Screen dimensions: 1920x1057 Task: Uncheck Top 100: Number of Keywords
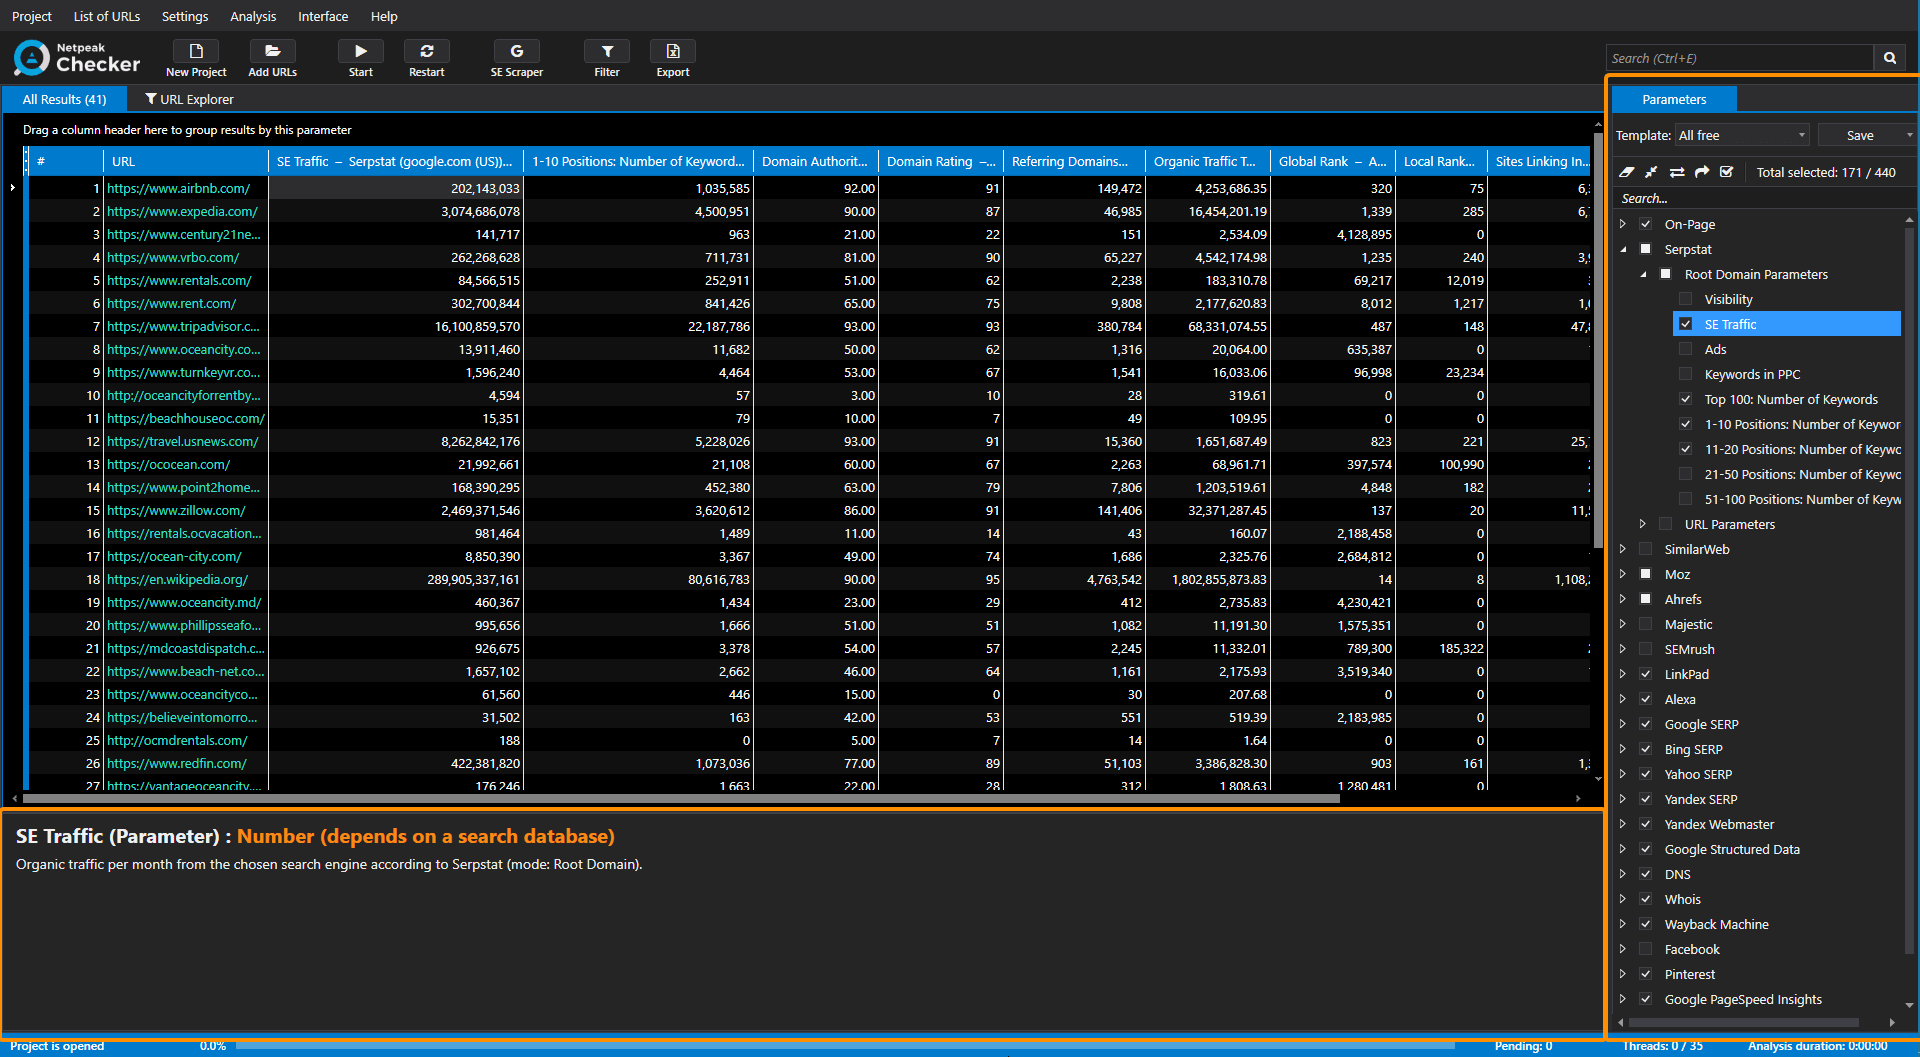tap(1686, 399)
